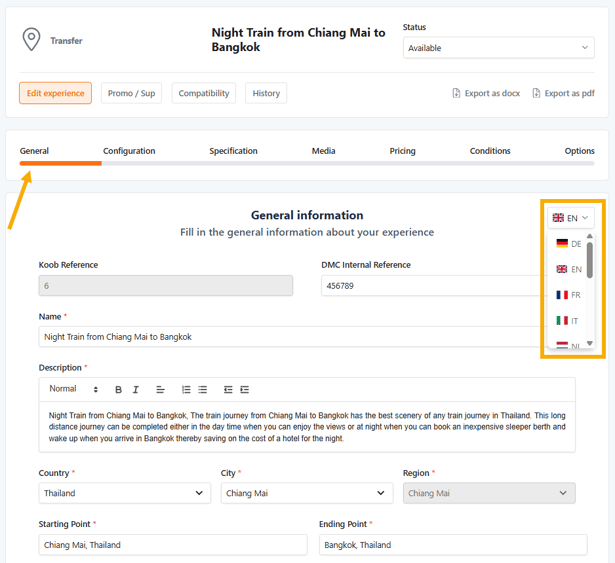Screen dimensions: 615x563
Task: Decrease indent in description editor
Action: tap(228, 390)
